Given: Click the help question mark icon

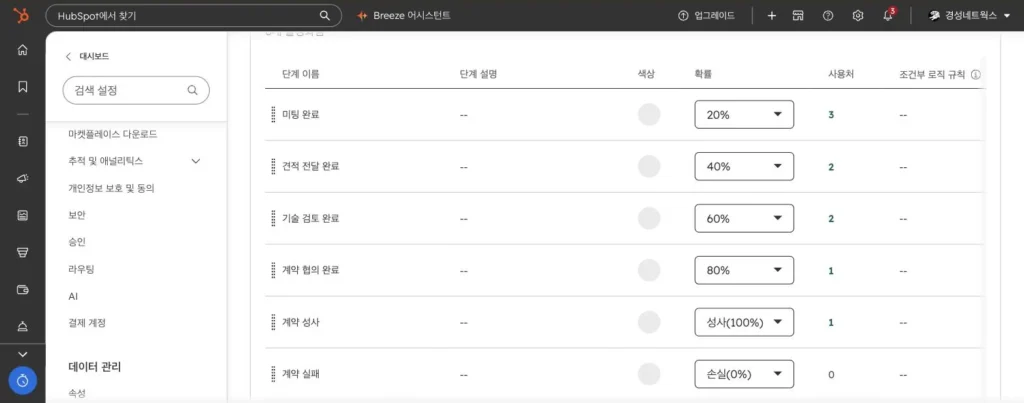Looking at the screenshot, I should pyautogui.click(x=828, y=16).
